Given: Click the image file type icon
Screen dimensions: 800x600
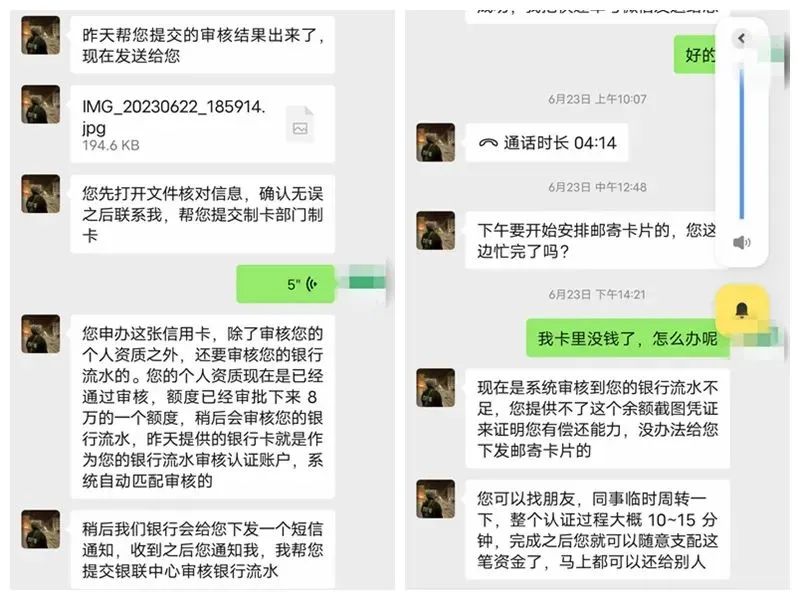Looking at the screenshot, I should coord(300,124).
